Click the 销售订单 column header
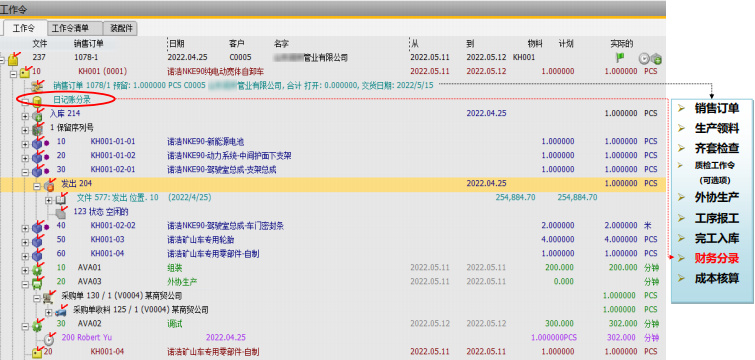 coord(89,44)
